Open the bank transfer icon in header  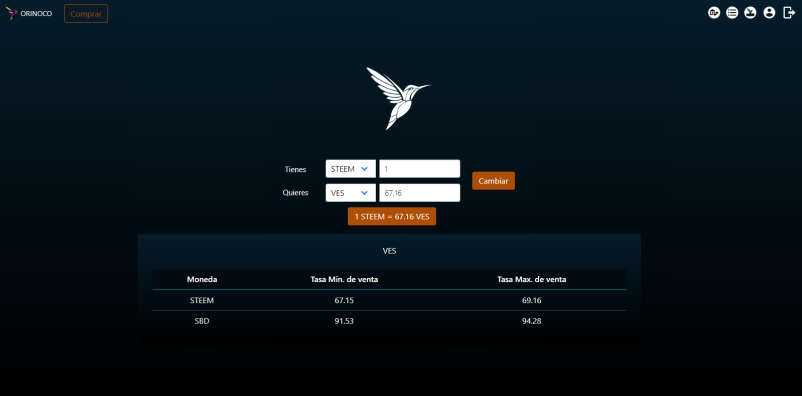click(714, 13)
